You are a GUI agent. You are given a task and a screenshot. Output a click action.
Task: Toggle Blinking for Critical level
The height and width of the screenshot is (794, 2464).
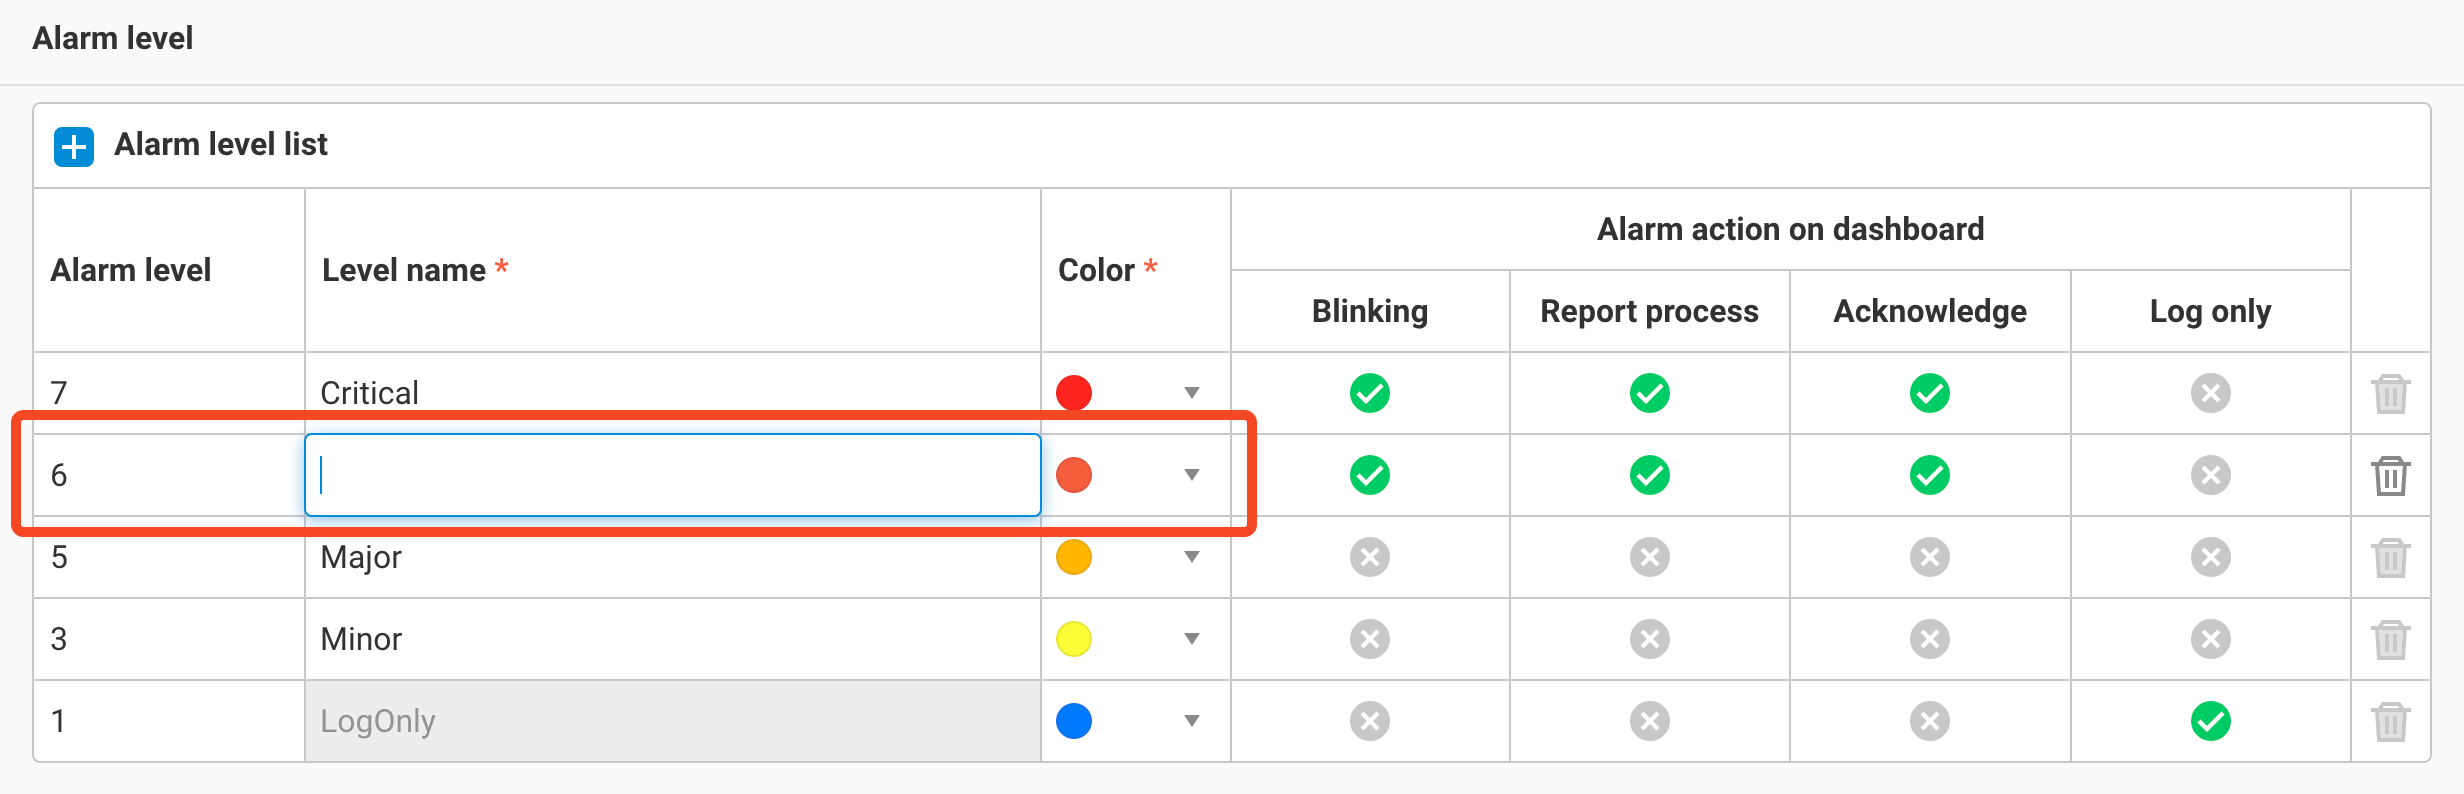coord(1369,393)
